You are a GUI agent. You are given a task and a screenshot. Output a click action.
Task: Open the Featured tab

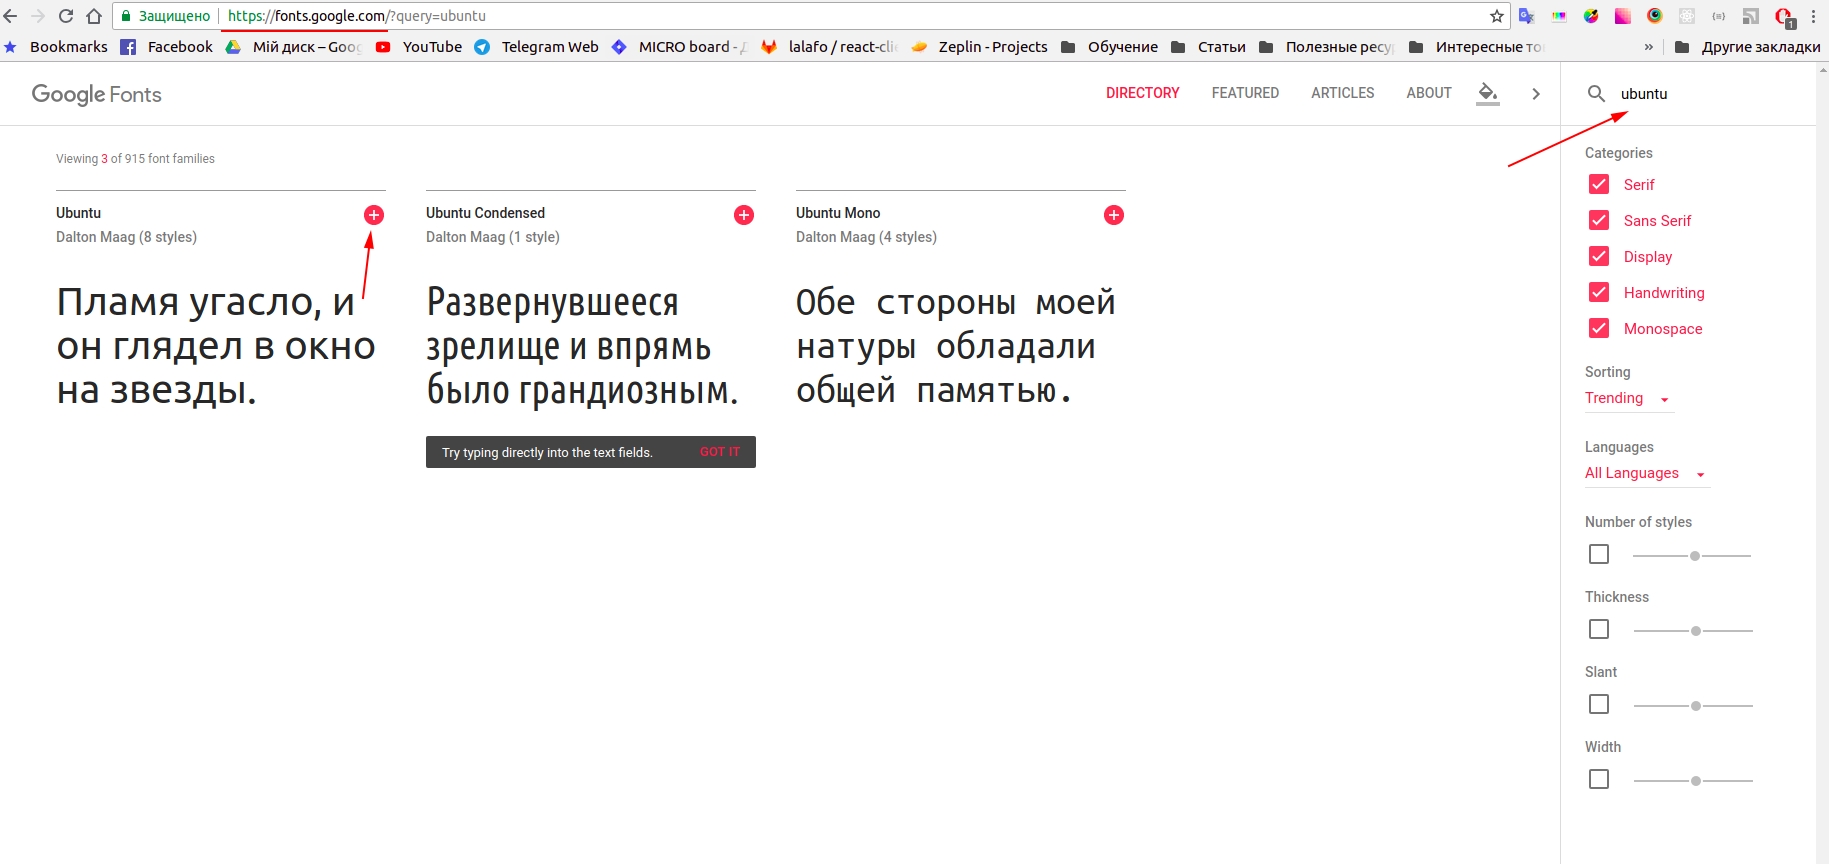click(1245, 93)
